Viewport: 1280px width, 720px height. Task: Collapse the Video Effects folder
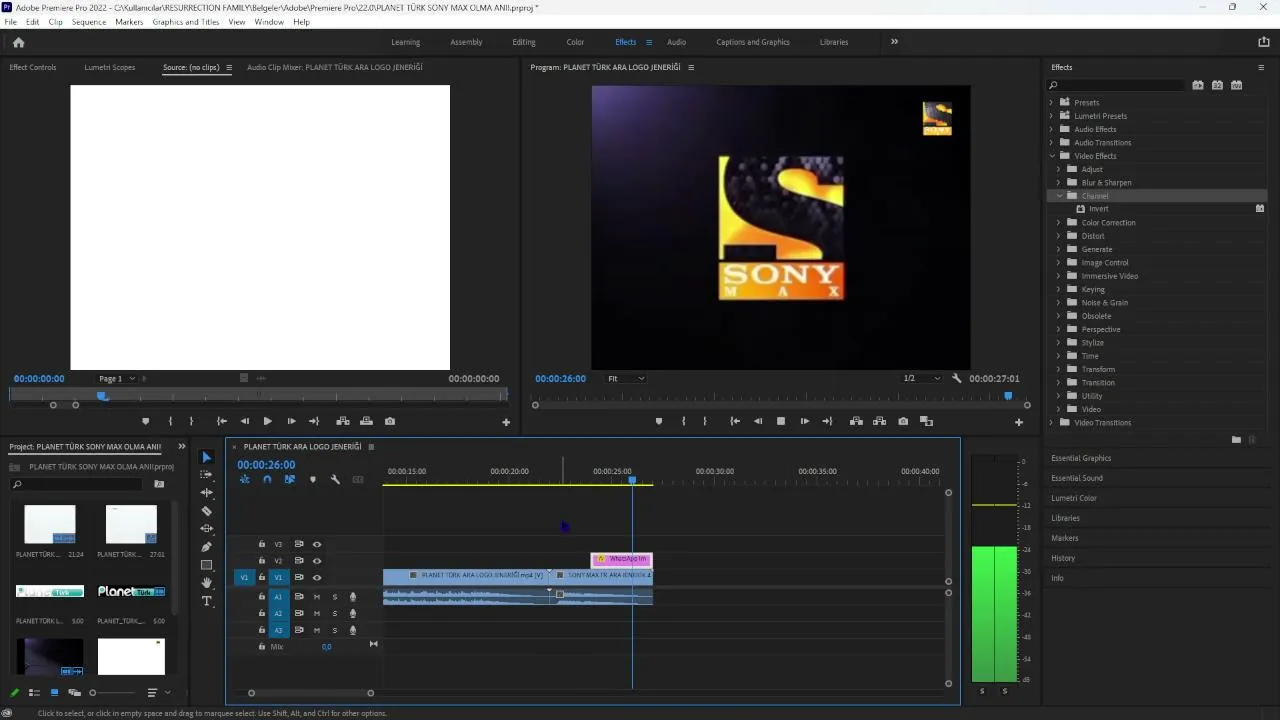point(1051,156)
